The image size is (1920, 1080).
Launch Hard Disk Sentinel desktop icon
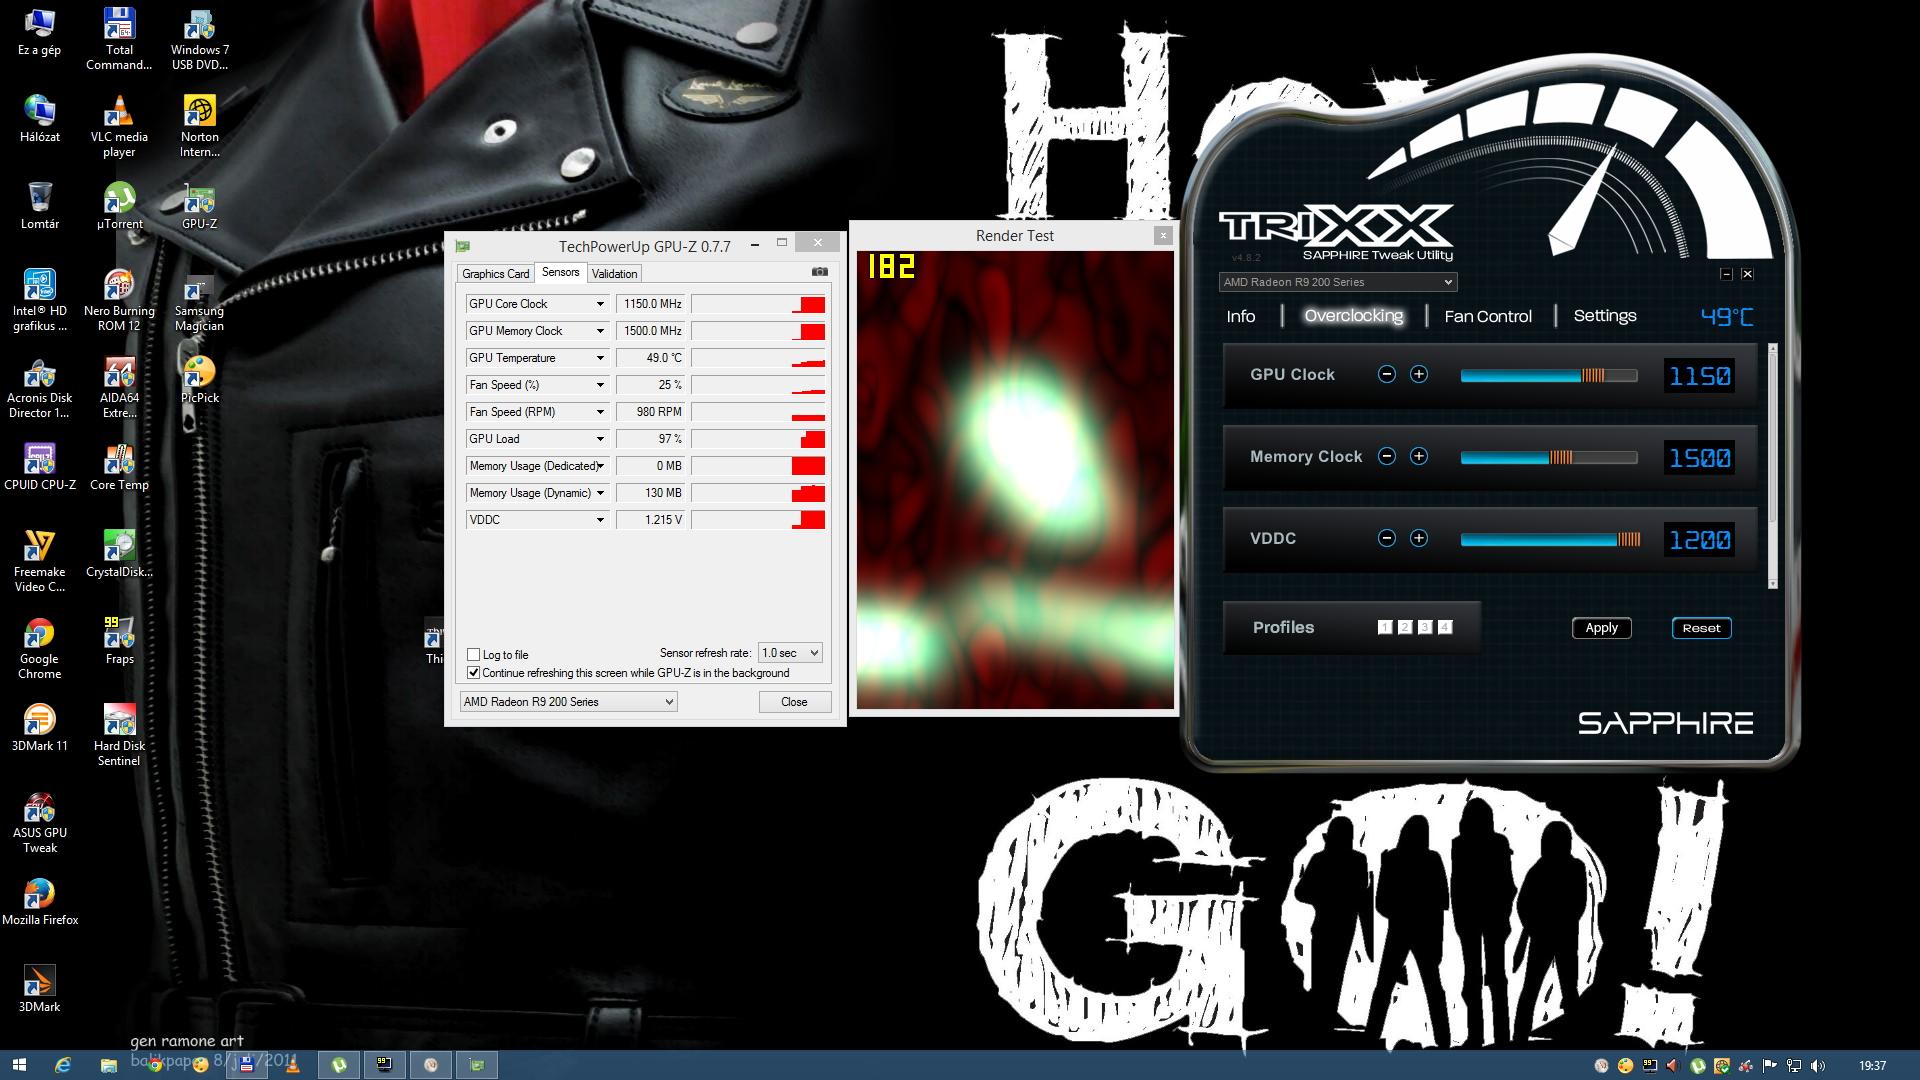tap(119, 736)
